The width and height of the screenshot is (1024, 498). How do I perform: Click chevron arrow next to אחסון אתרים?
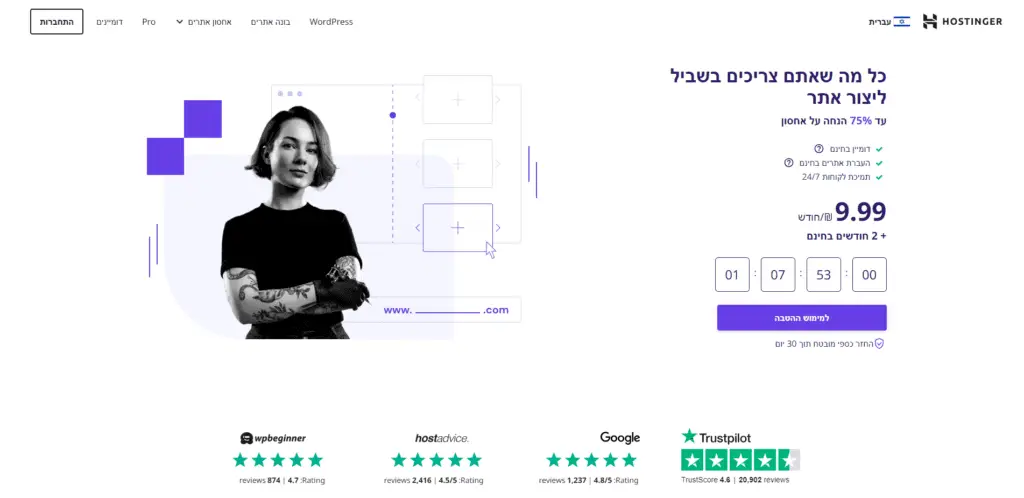[x=180, y=22]
